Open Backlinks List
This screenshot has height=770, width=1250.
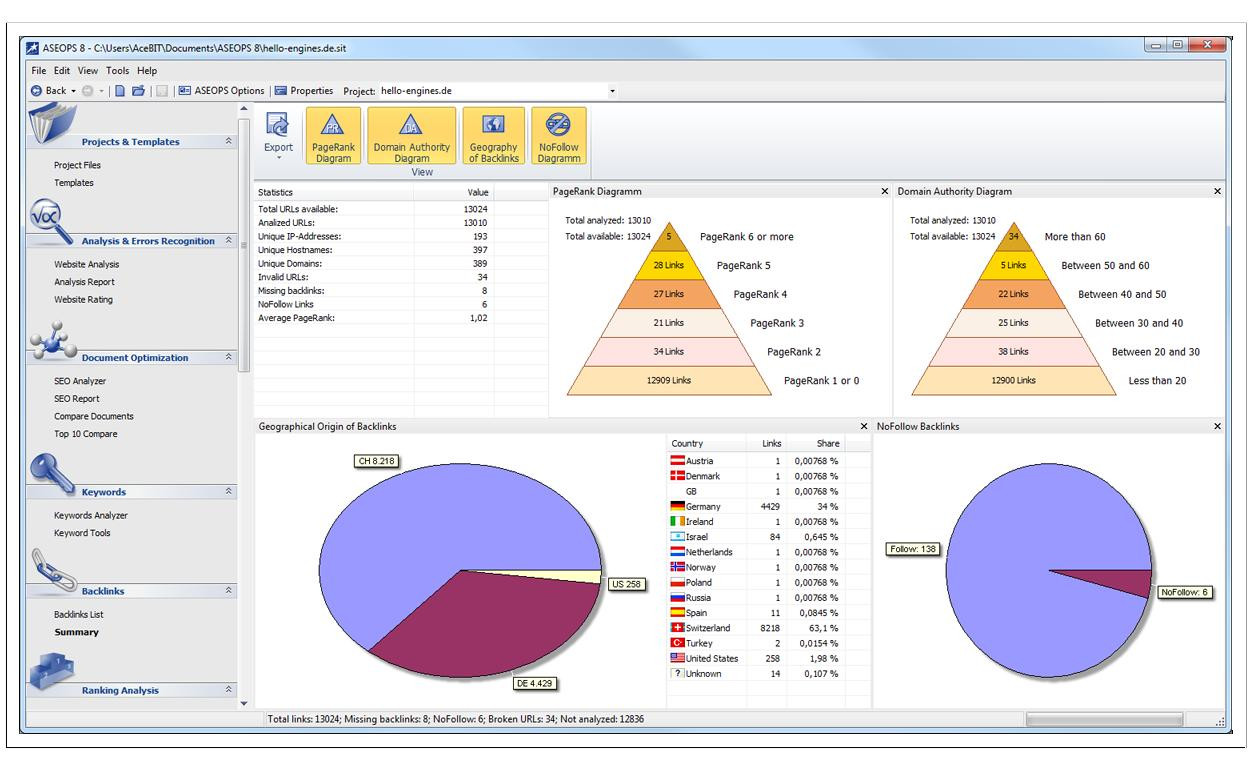78,614
